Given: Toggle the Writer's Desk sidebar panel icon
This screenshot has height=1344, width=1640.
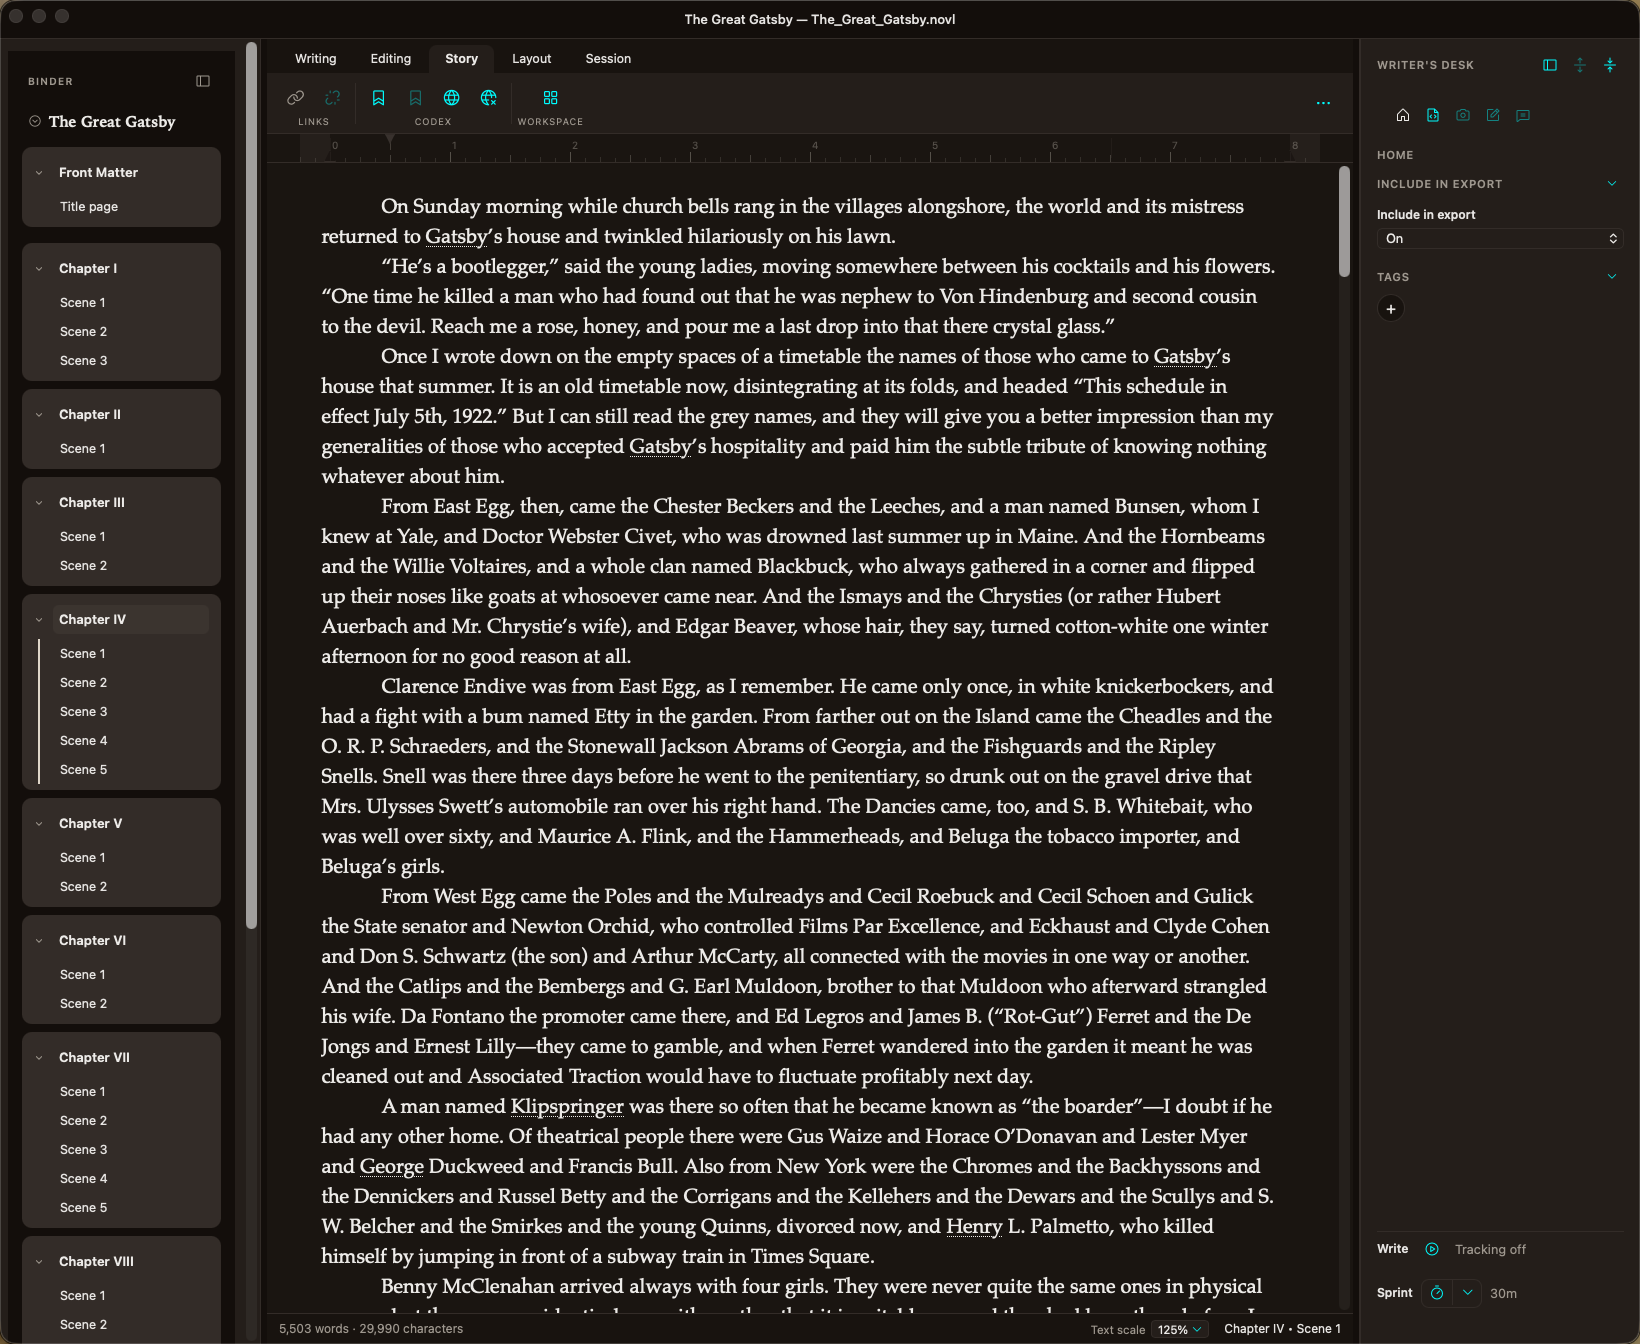Looking at the screenshot, I should pyautogui.click(x=1550, y=65).
